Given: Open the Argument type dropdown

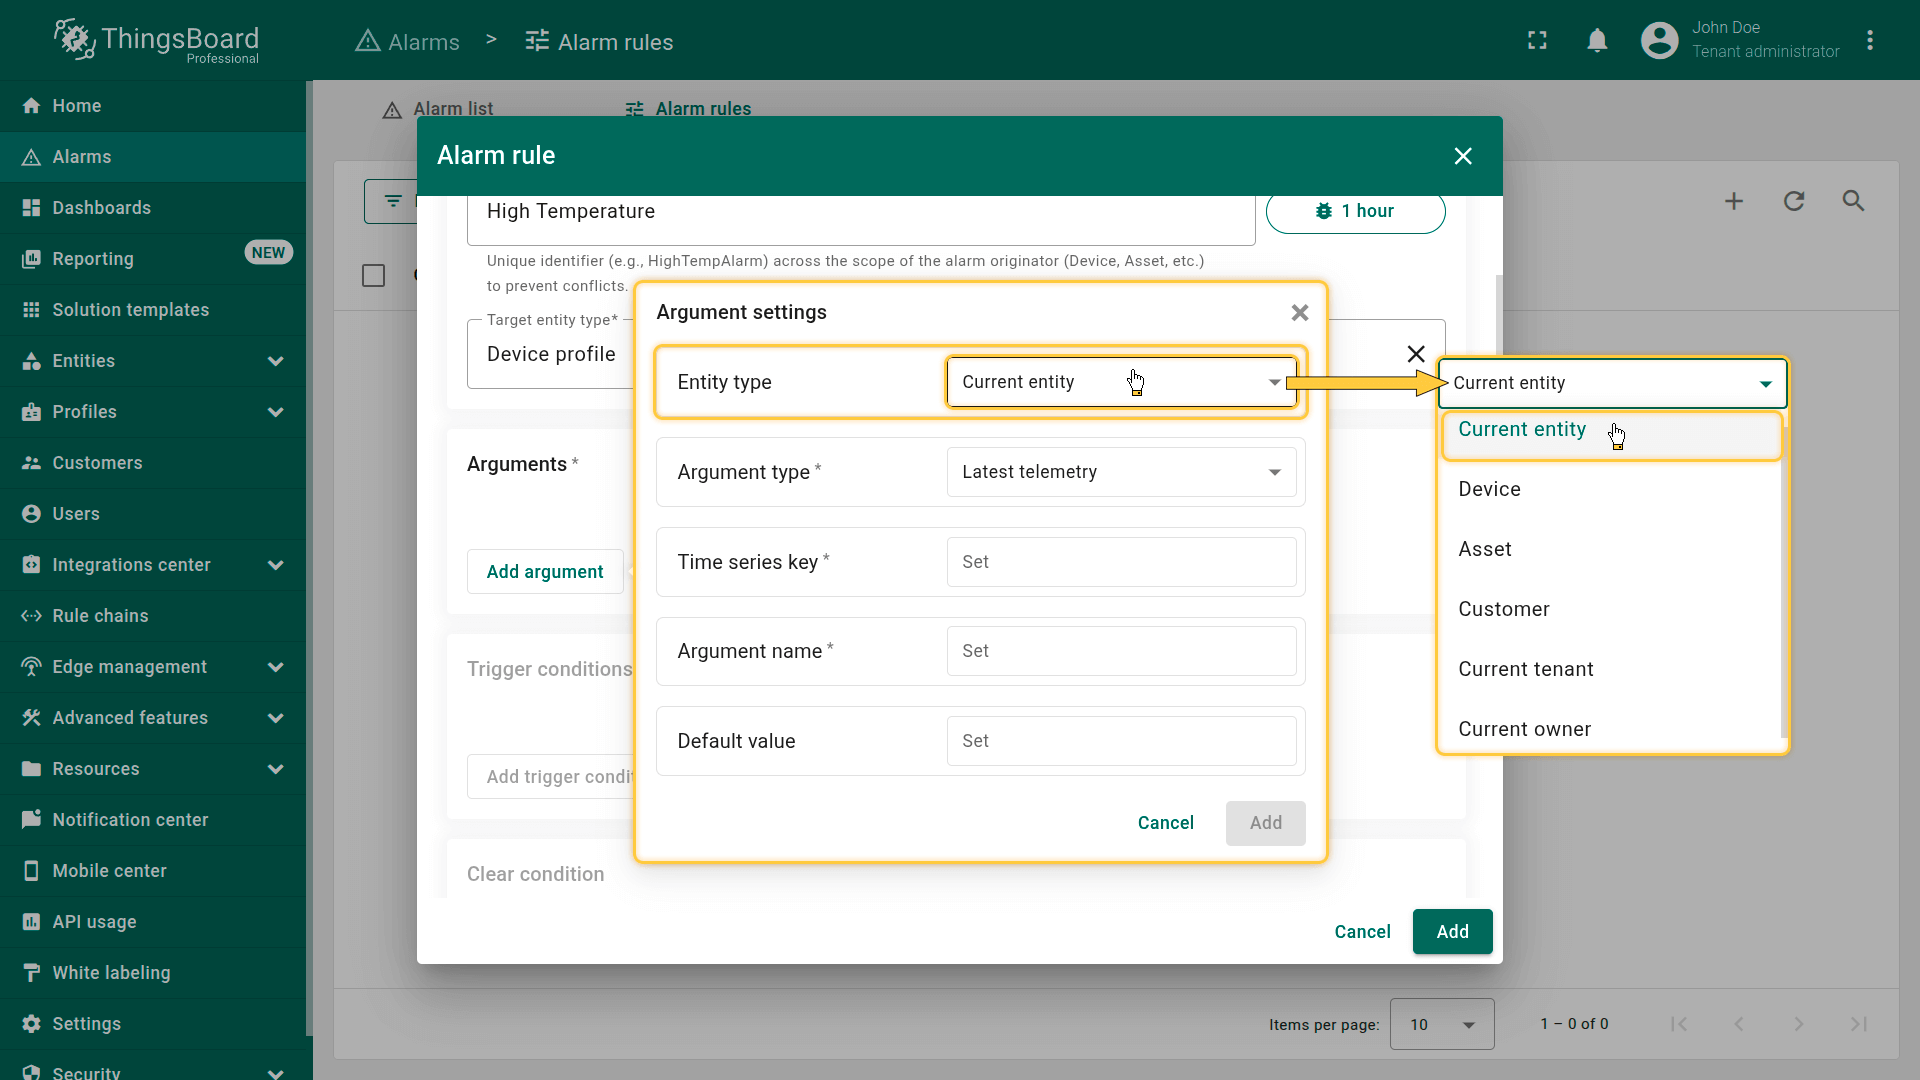Looking at the screenshot, I should 1121,472.
